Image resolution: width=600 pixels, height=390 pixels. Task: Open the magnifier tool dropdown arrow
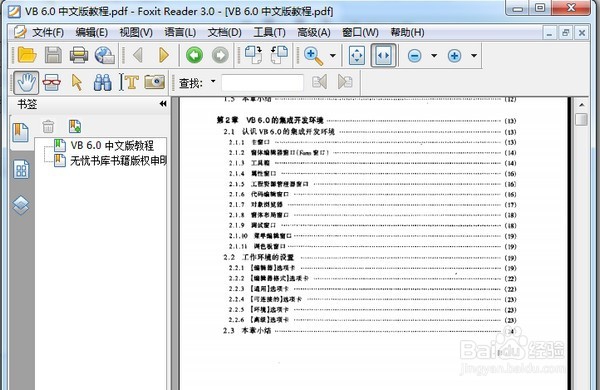click(x=333, y=56)
